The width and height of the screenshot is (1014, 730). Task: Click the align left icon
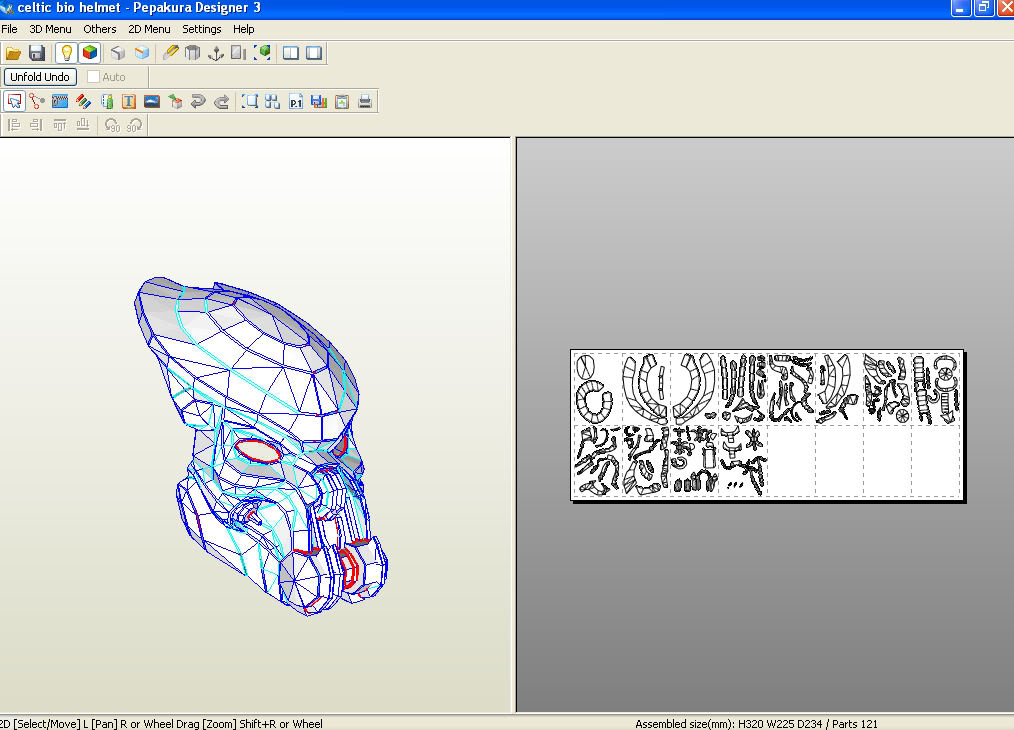coord(14,125)
